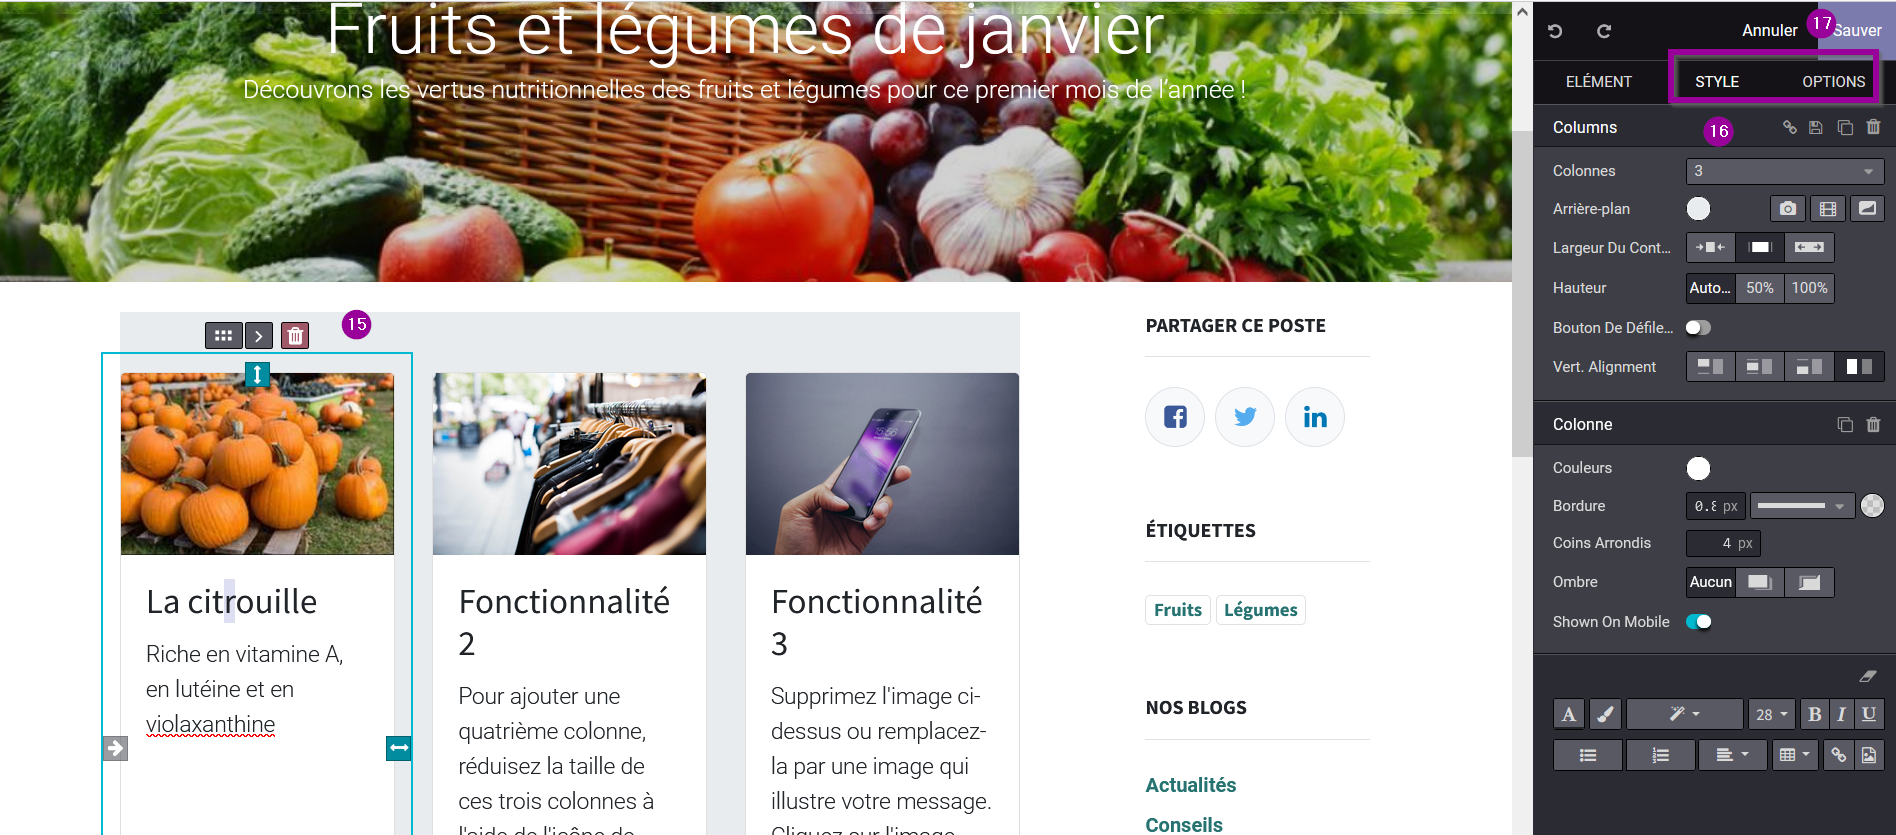Click the undo arrow icon
1896x835 pixels.
(1555, 31)
